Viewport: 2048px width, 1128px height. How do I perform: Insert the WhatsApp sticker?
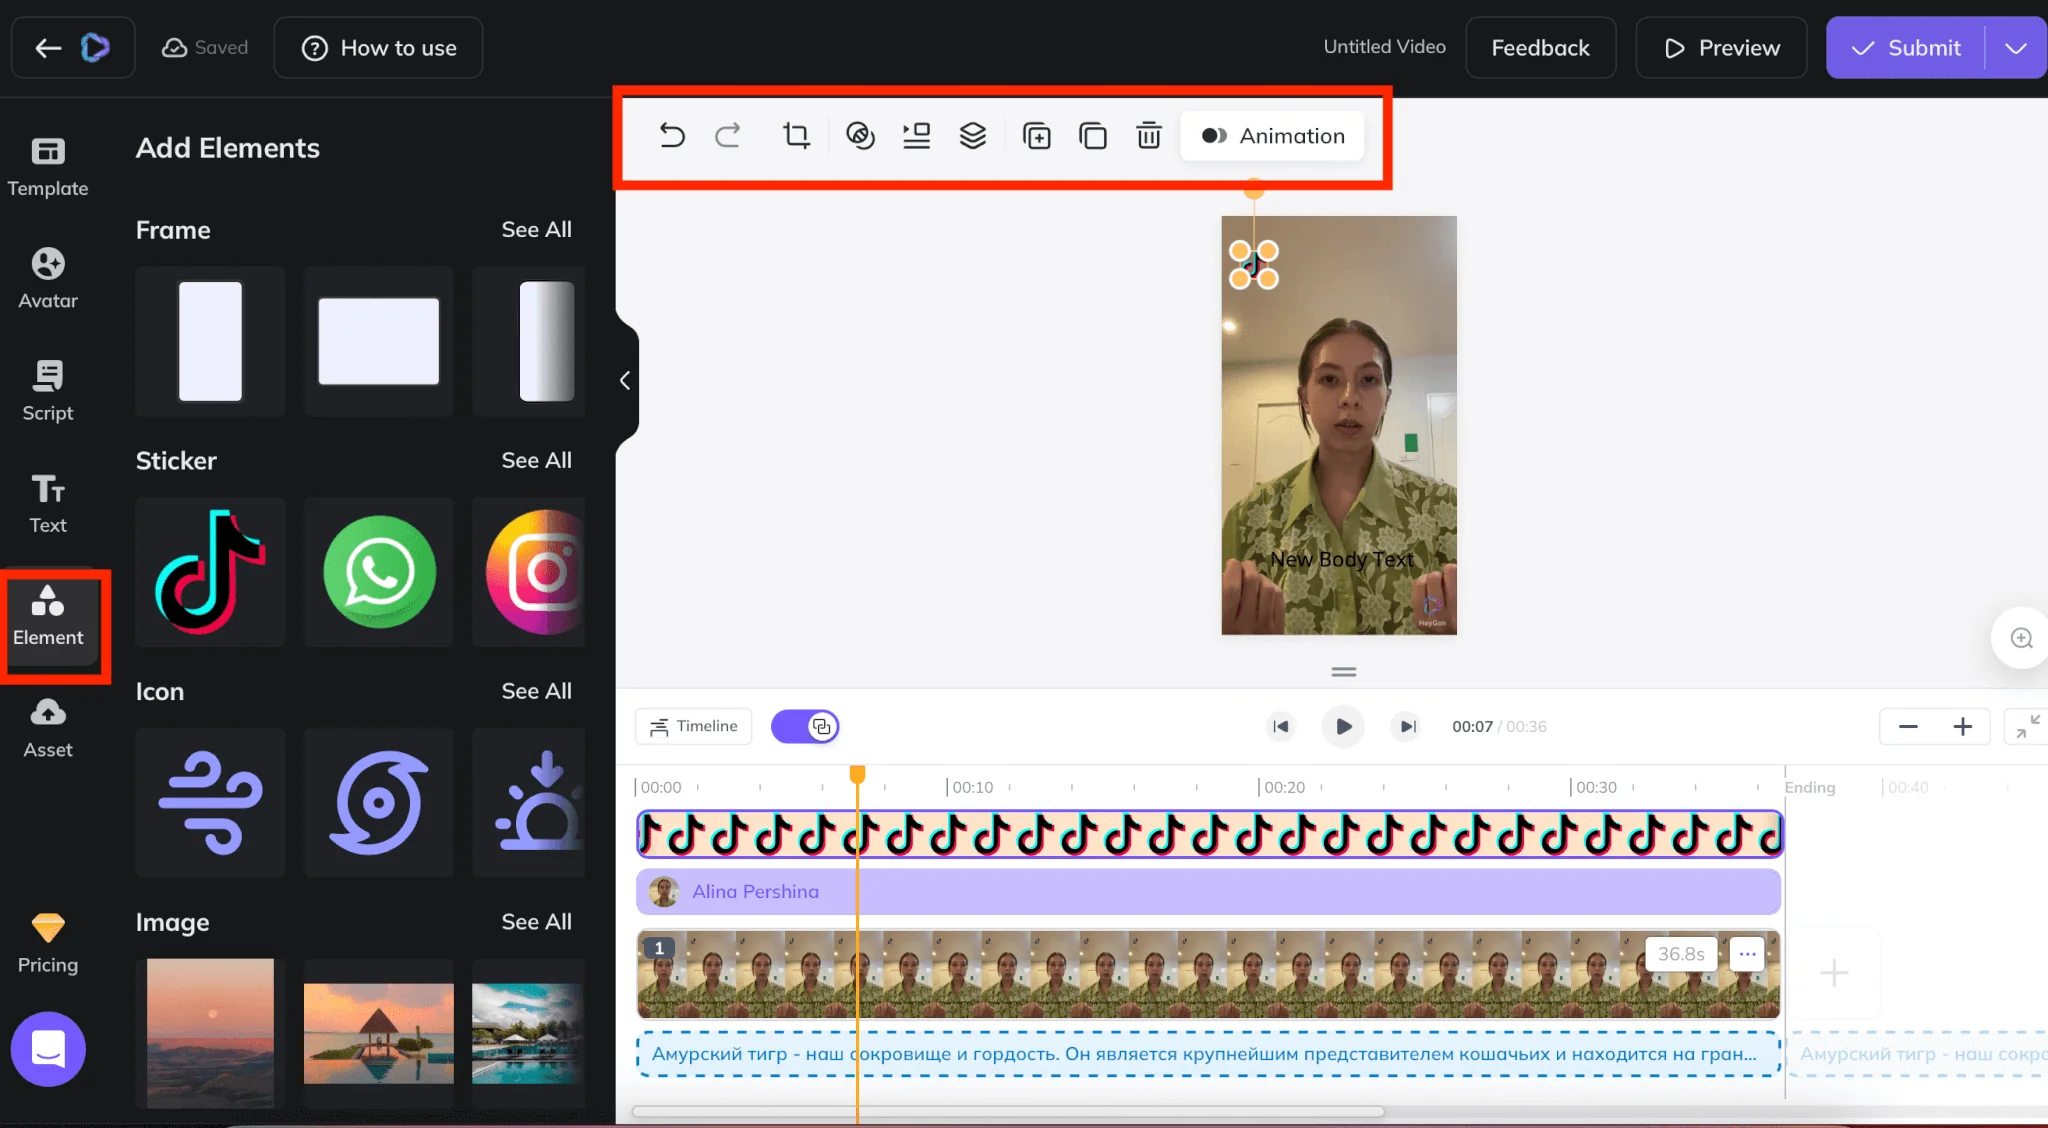point(379,572)
